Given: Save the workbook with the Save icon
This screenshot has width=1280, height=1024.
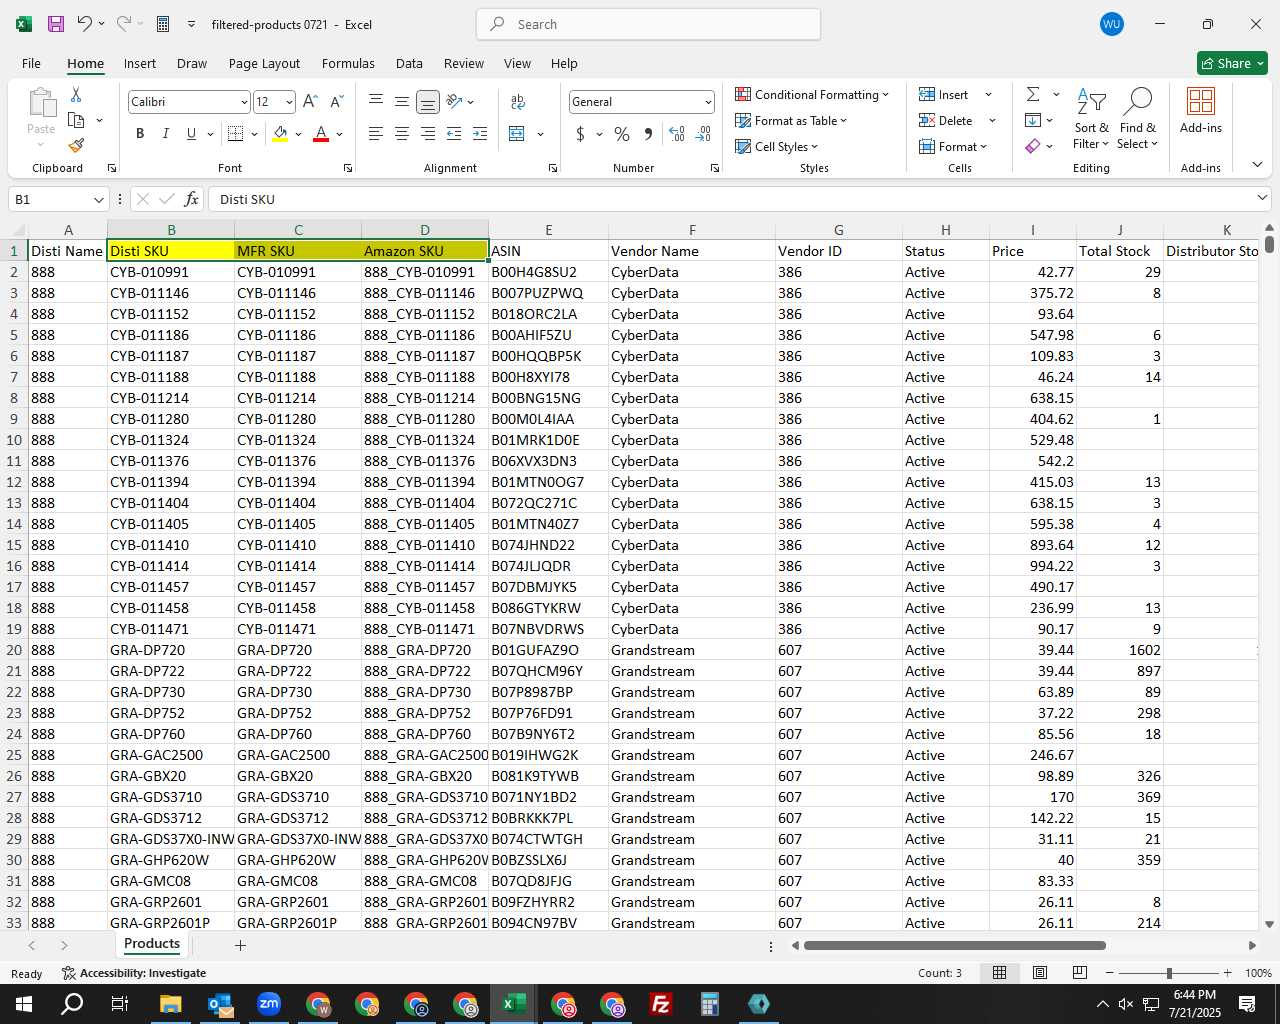Looking at the screenshot, I should pyautogui.click(x=56, y=24).
